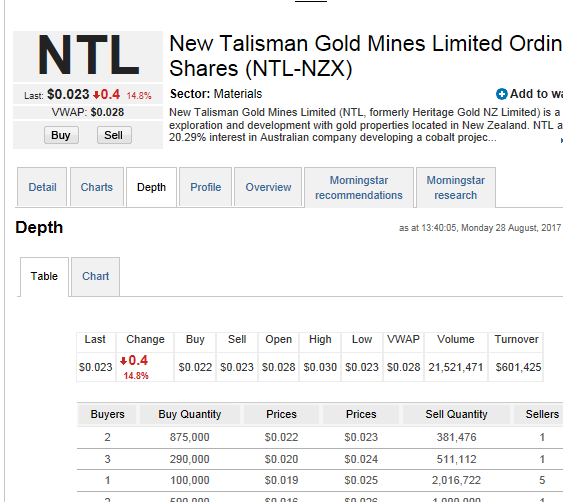Screen dimensions: 563x502
Task: Open Morningstar research tab
Action: (x=456, y=187)
